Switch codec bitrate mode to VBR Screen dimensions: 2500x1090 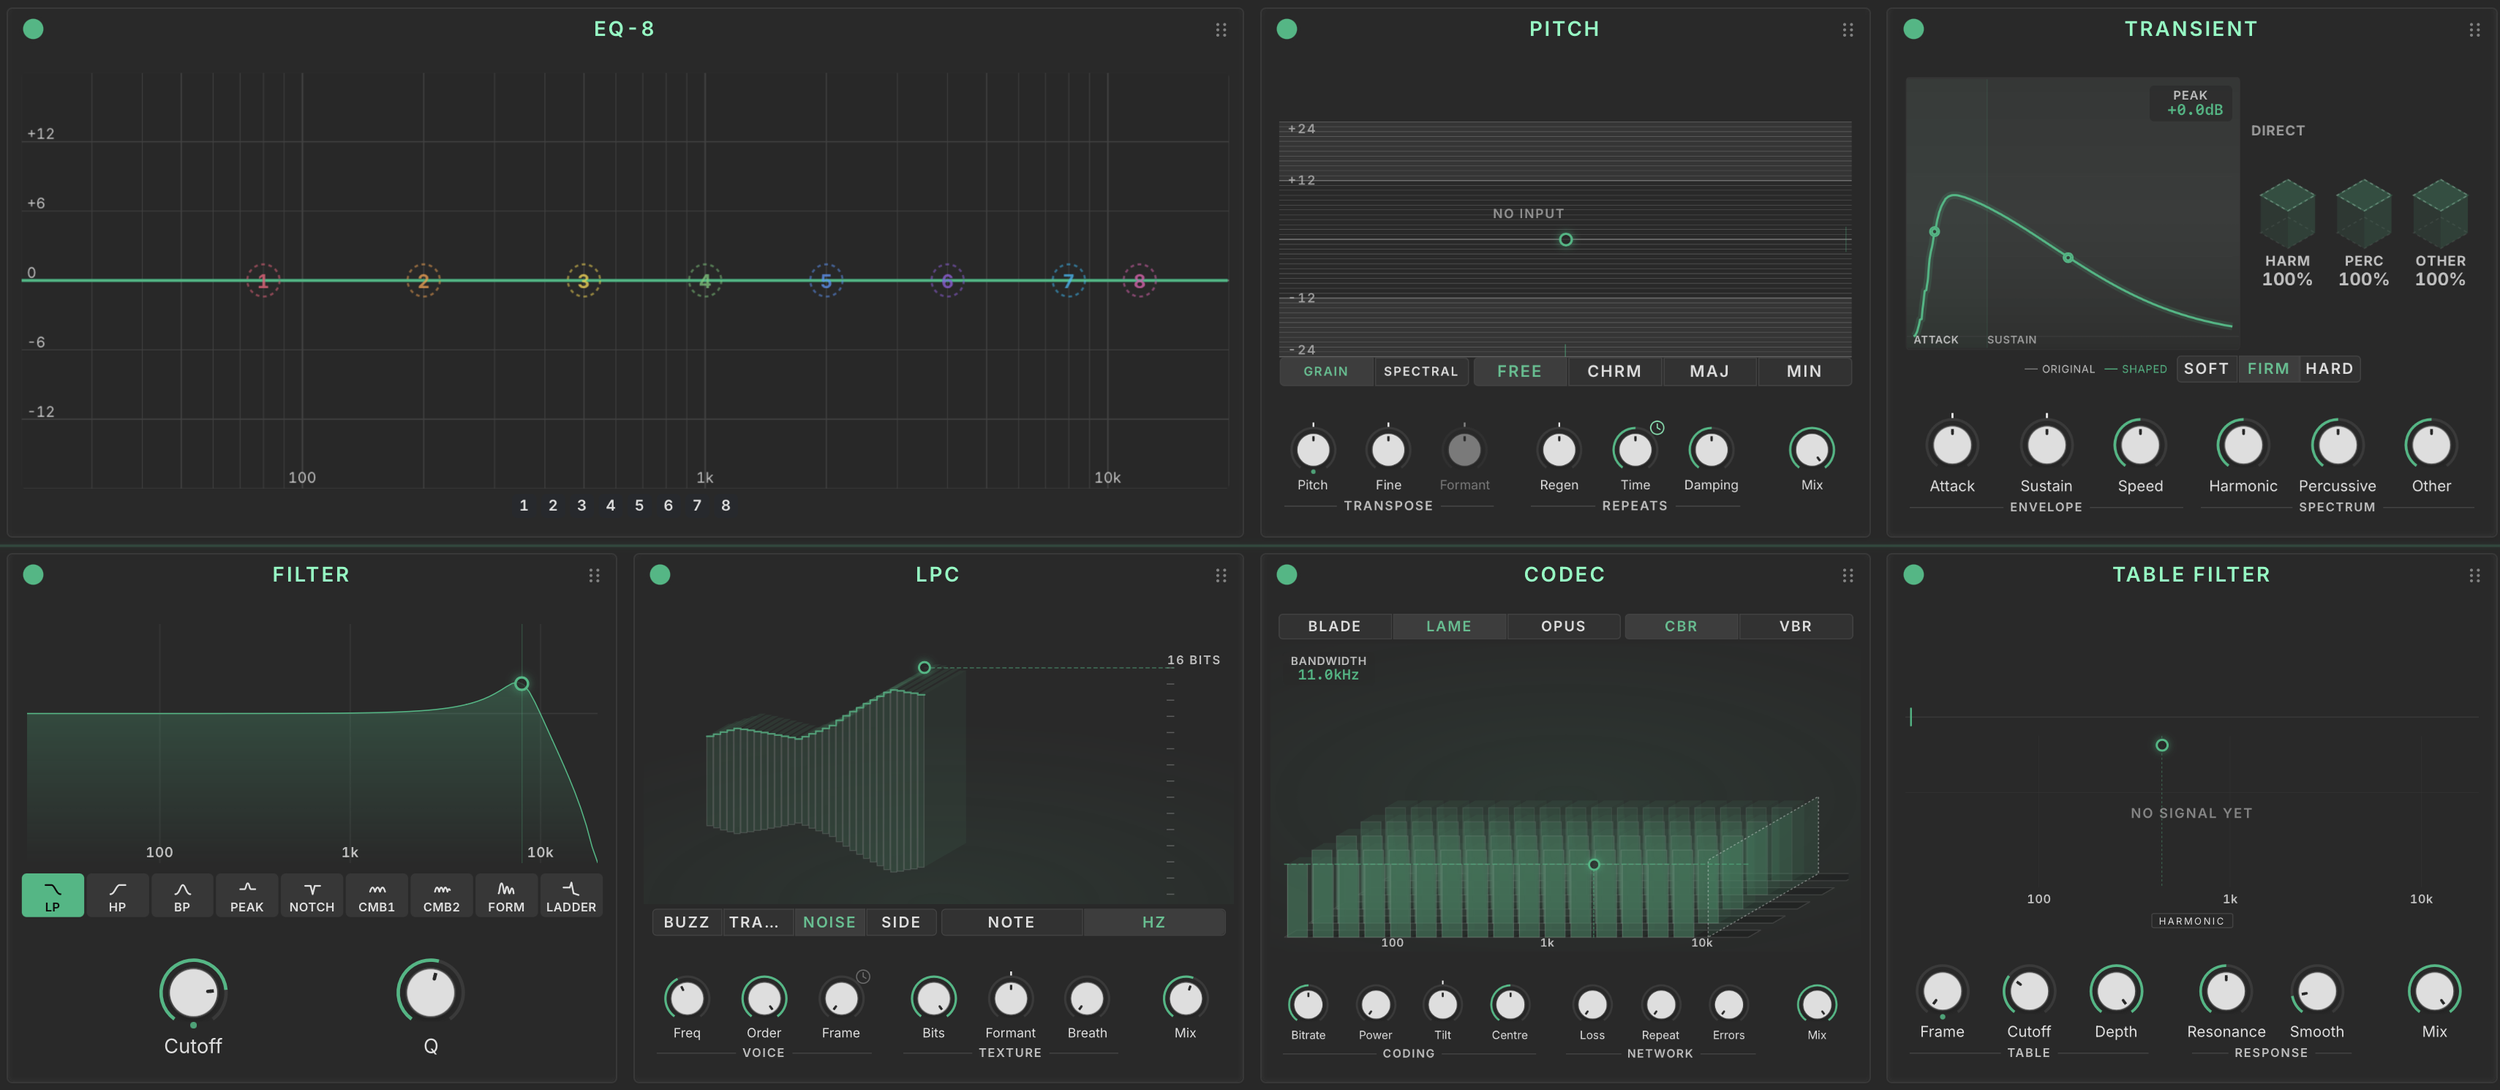click(x=1795, y=627)
